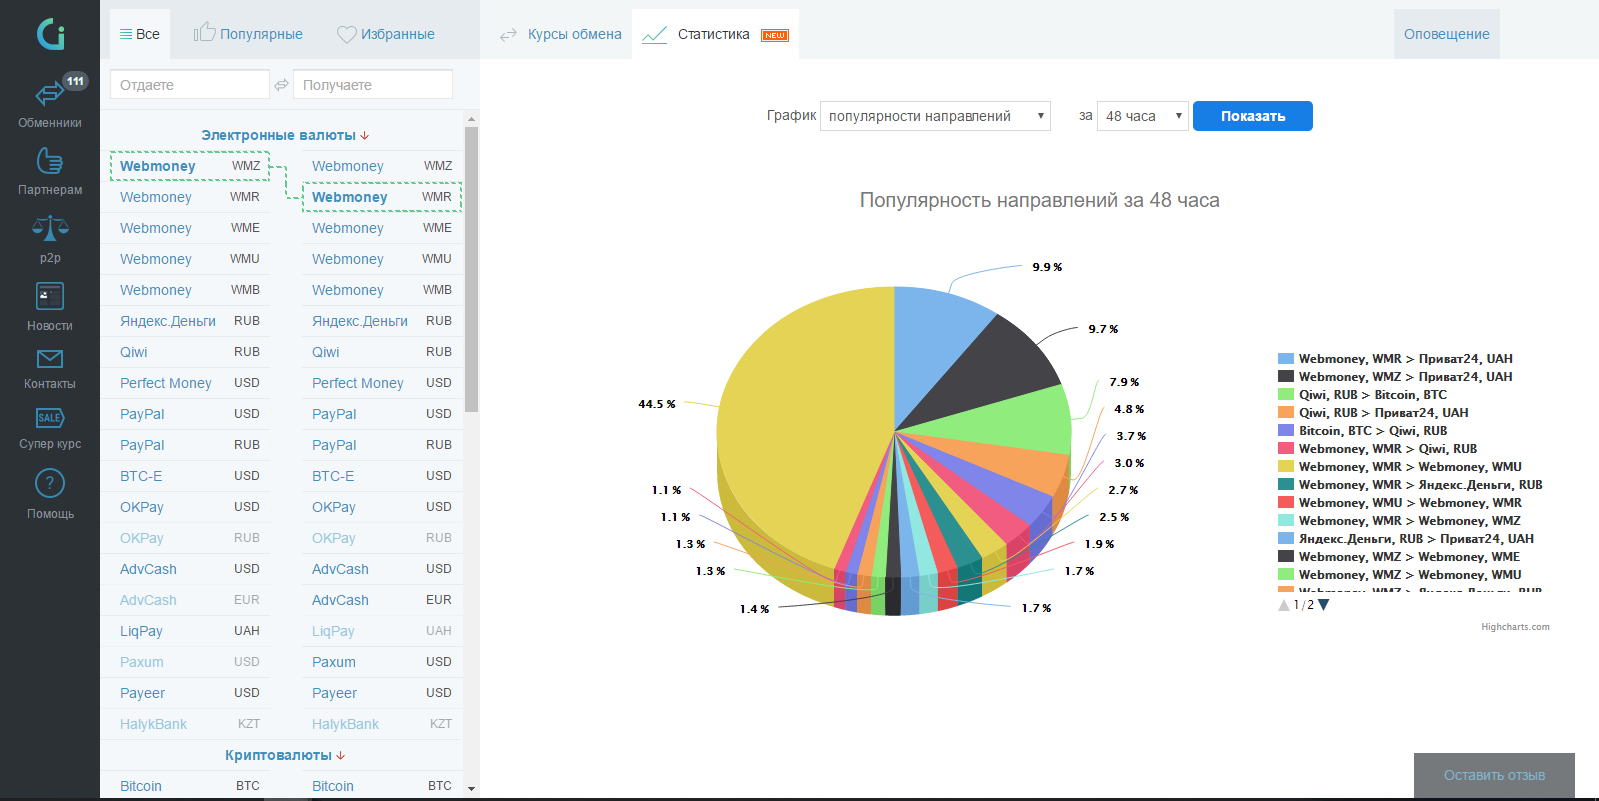This screenshot has height=801, width=1599.
Task: Select LiqPay UAH in the give column
Action: [x=190, y=631]
